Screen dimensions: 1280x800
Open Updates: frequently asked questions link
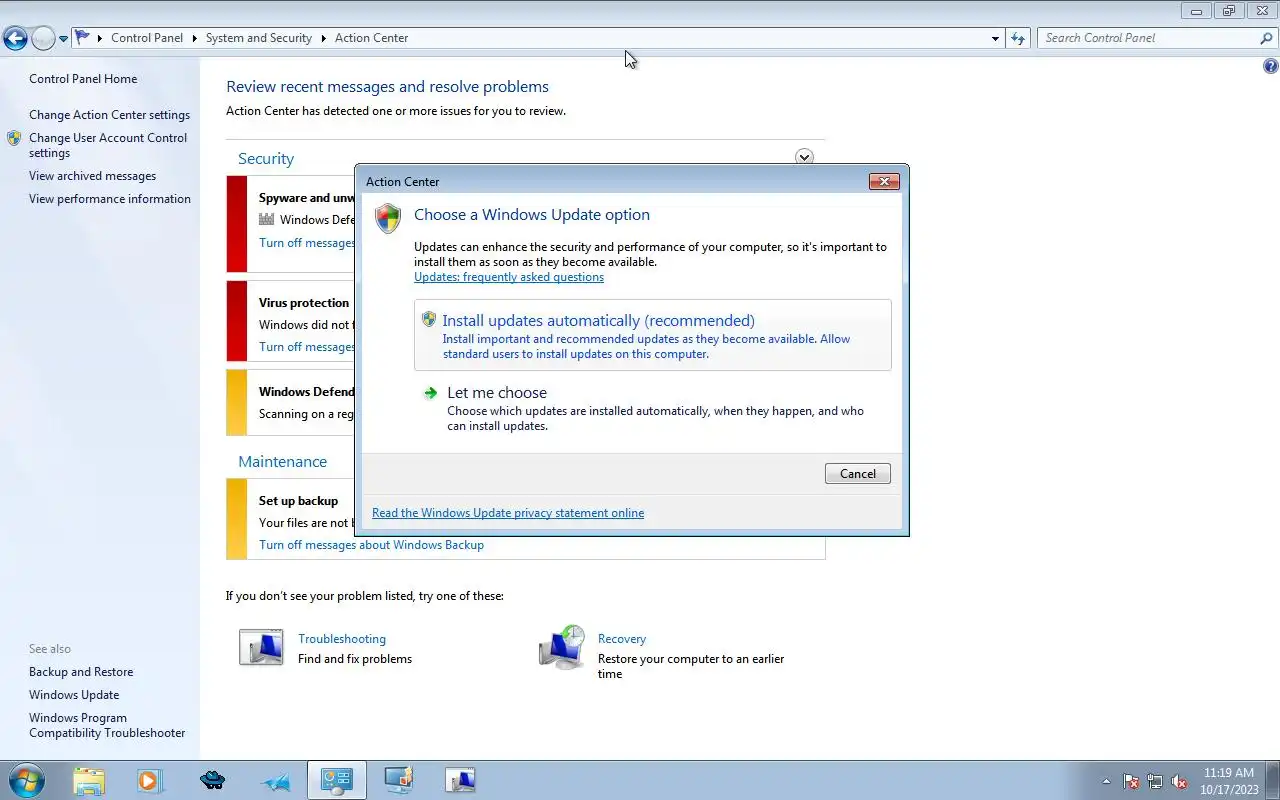509,277
